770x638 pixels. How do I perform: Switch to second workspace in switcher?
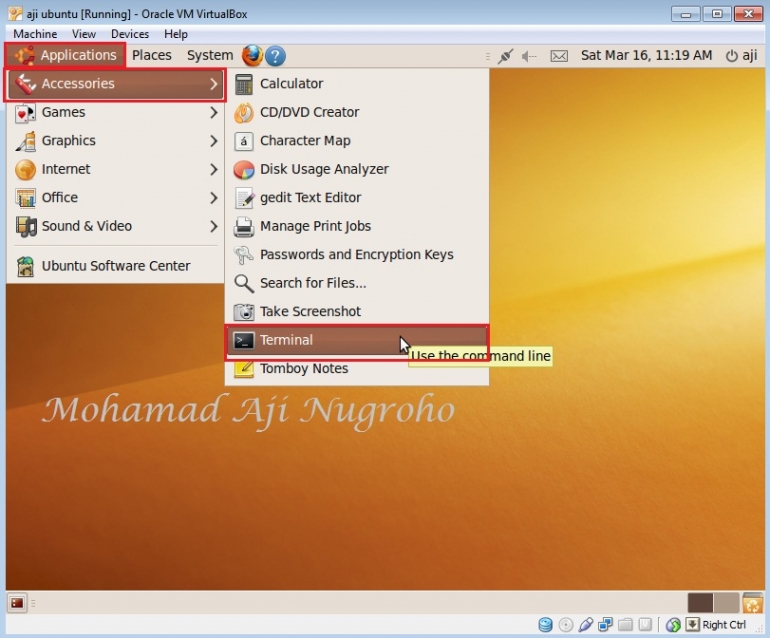(726, 603)
